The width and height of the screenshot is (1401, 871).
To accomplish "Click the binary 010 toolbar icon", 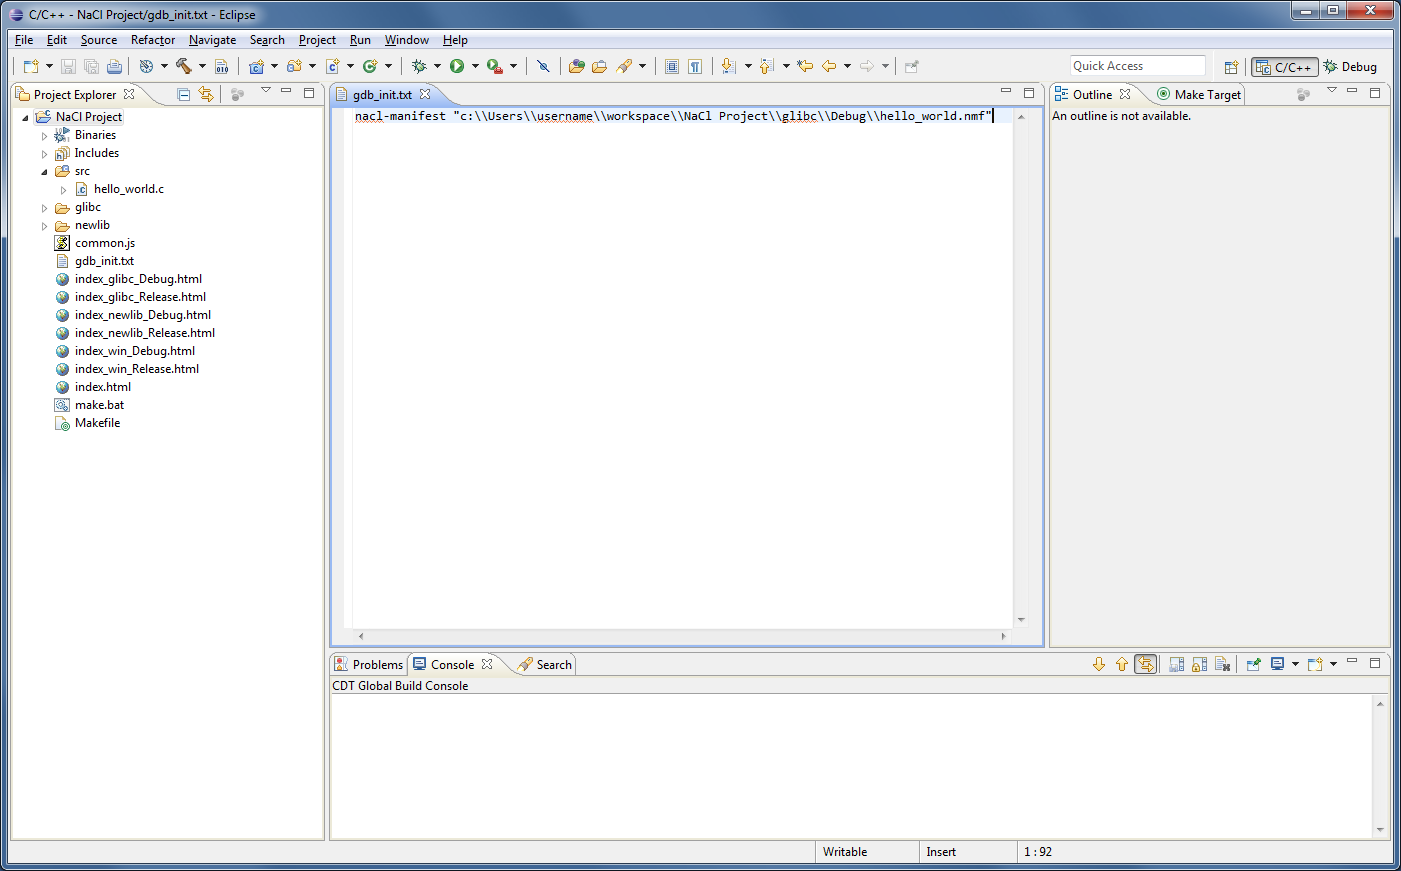I will coord(222,67).
